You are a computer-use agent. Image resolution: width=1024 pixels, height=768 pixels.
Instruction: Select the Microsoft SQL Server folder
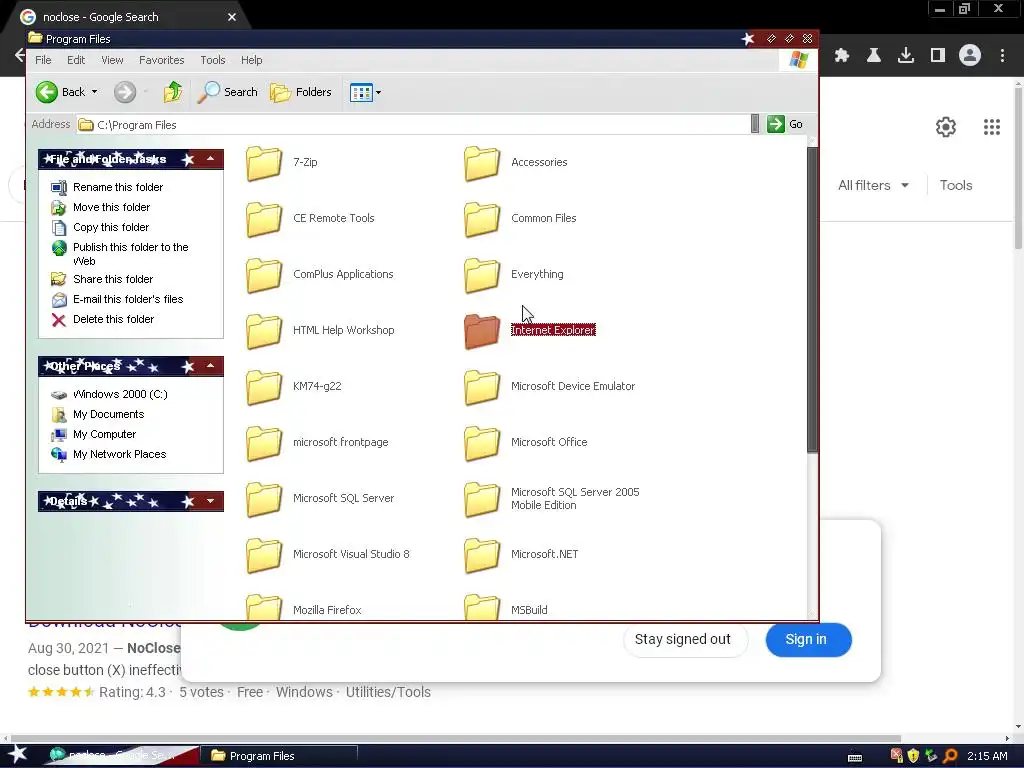[x=264, y=500]
